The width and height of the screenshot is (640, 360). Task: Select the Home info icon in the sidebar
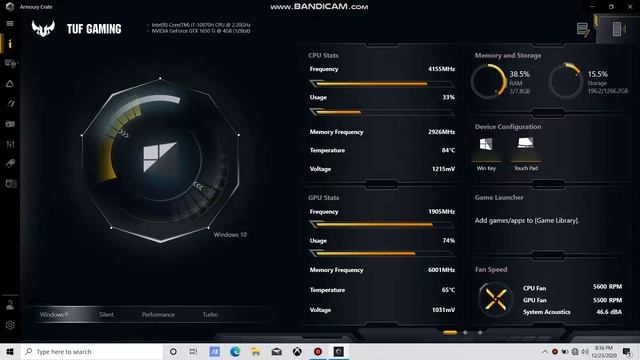10,44
